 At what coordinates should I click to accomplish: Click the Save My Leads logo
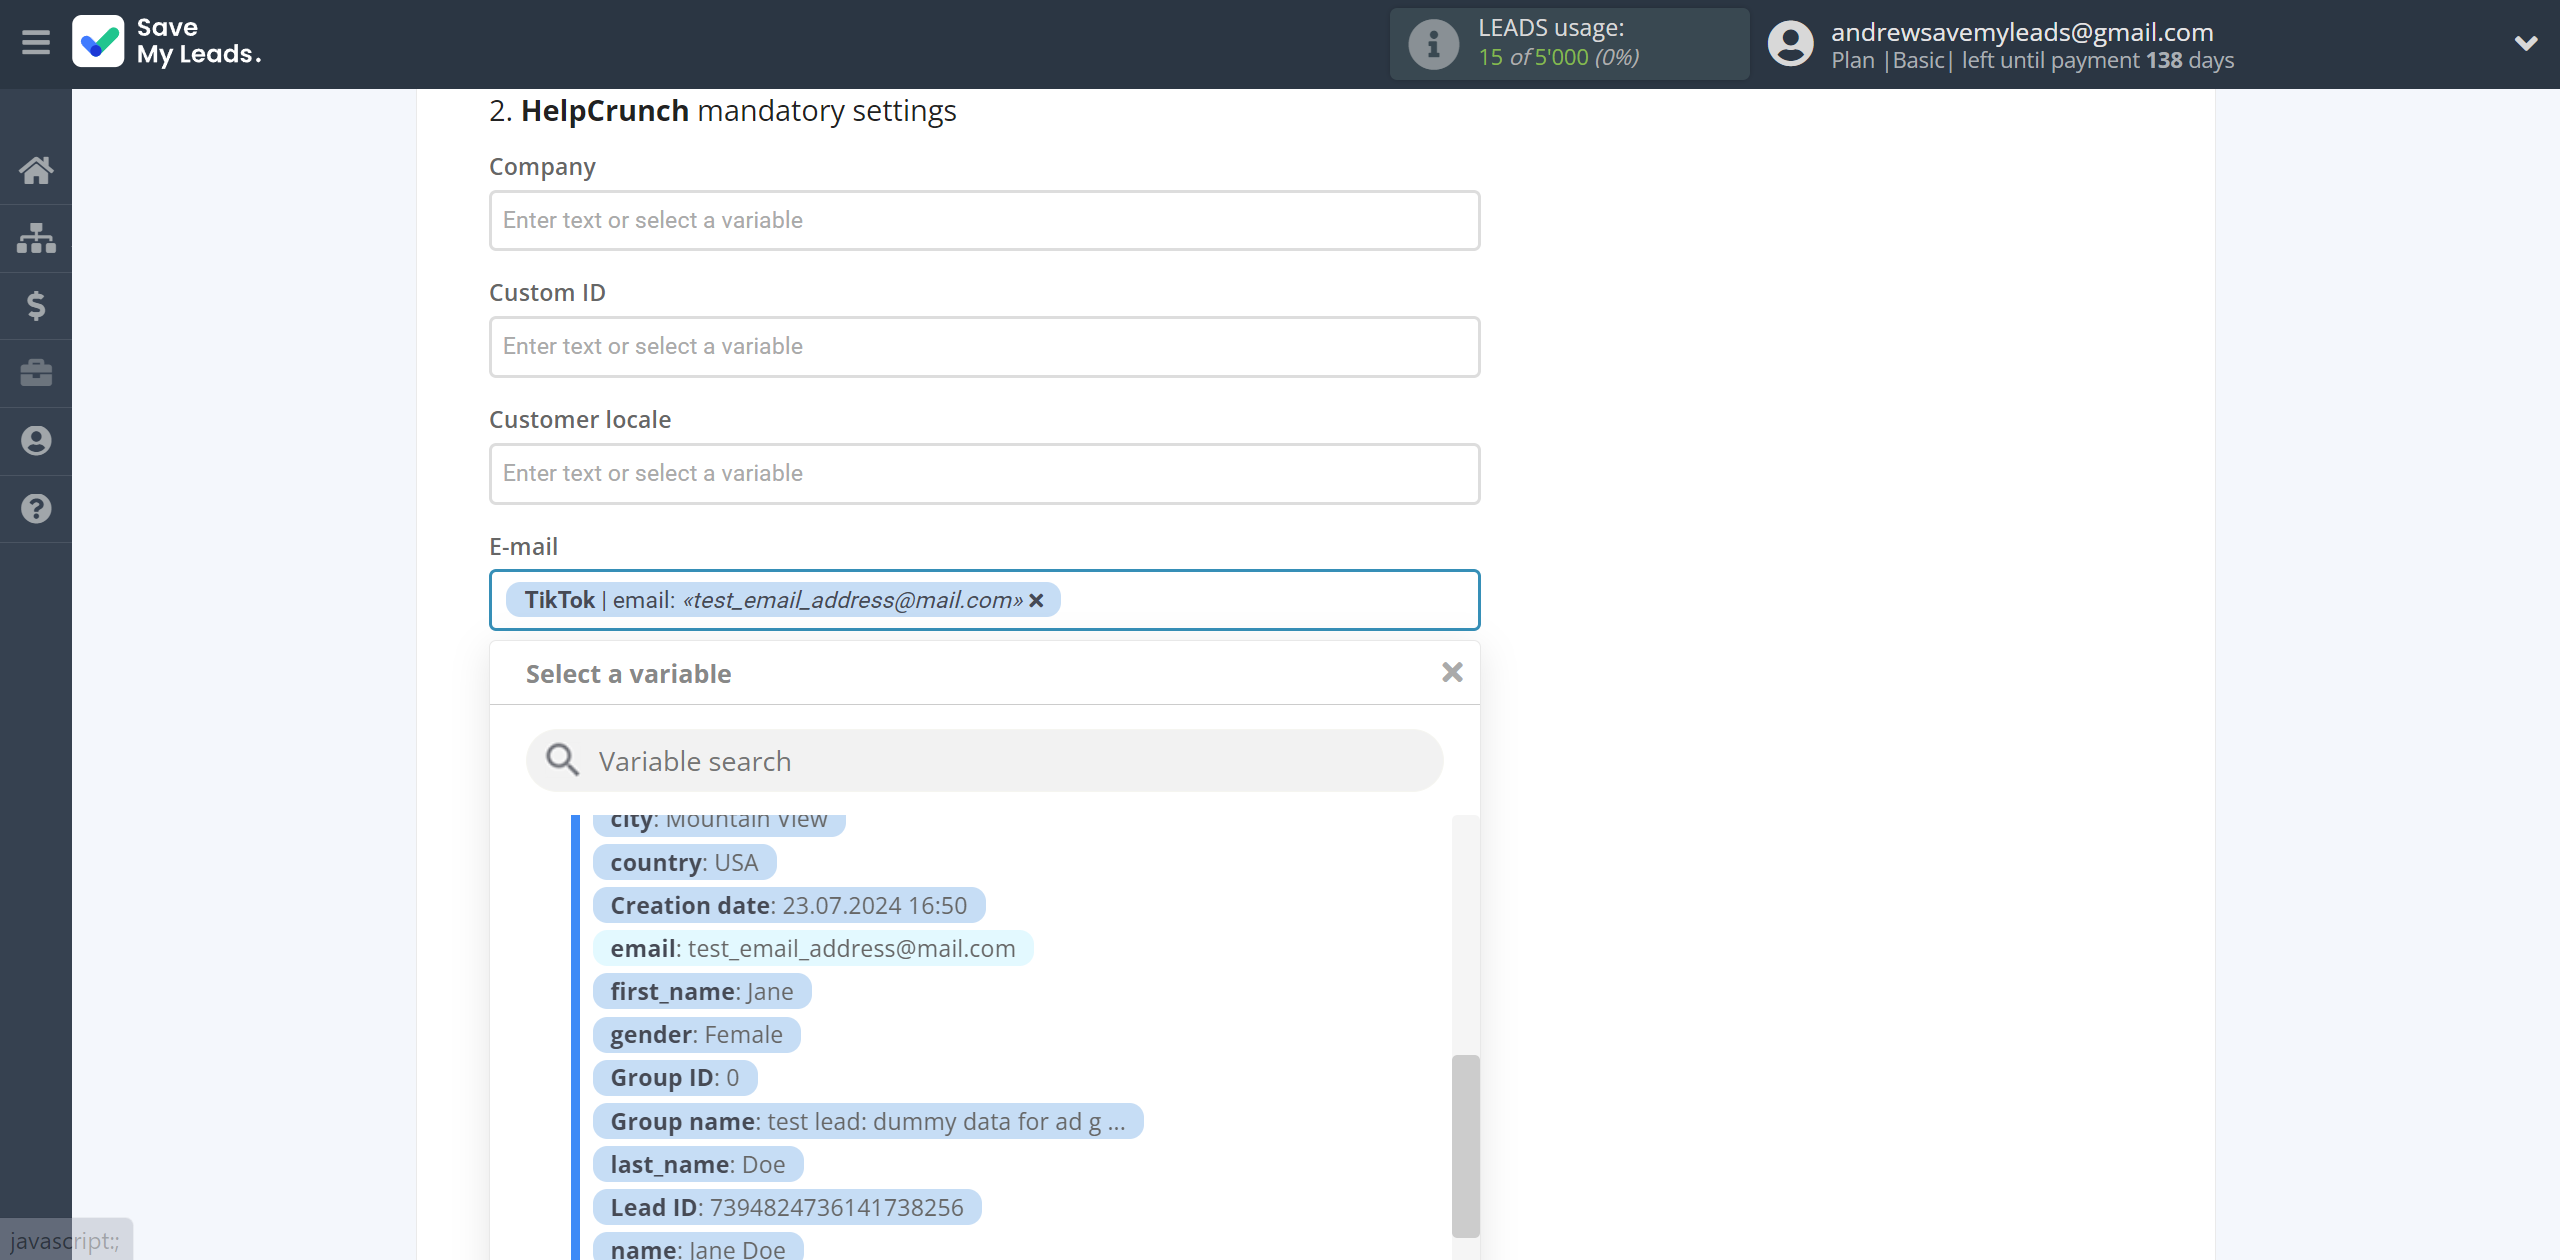[x=166, y=42]
